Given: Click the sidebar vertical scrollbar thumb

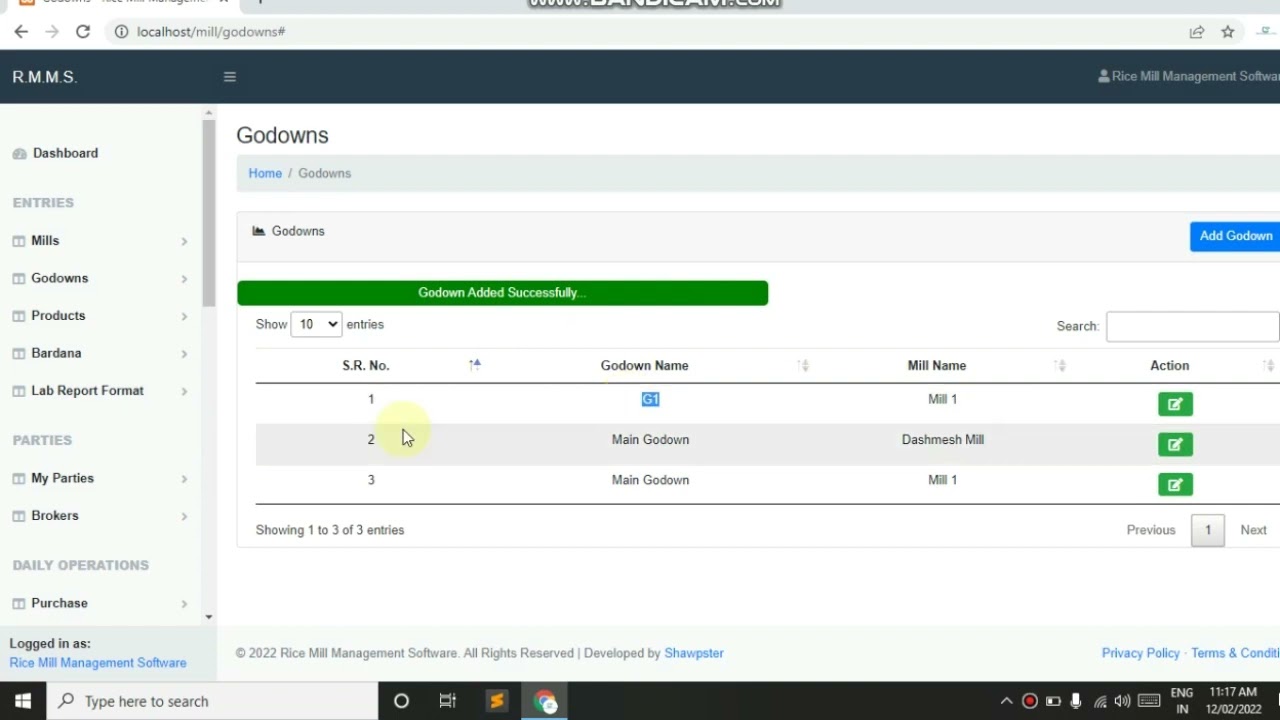Looking at the screenshot, I should (208, 213).
